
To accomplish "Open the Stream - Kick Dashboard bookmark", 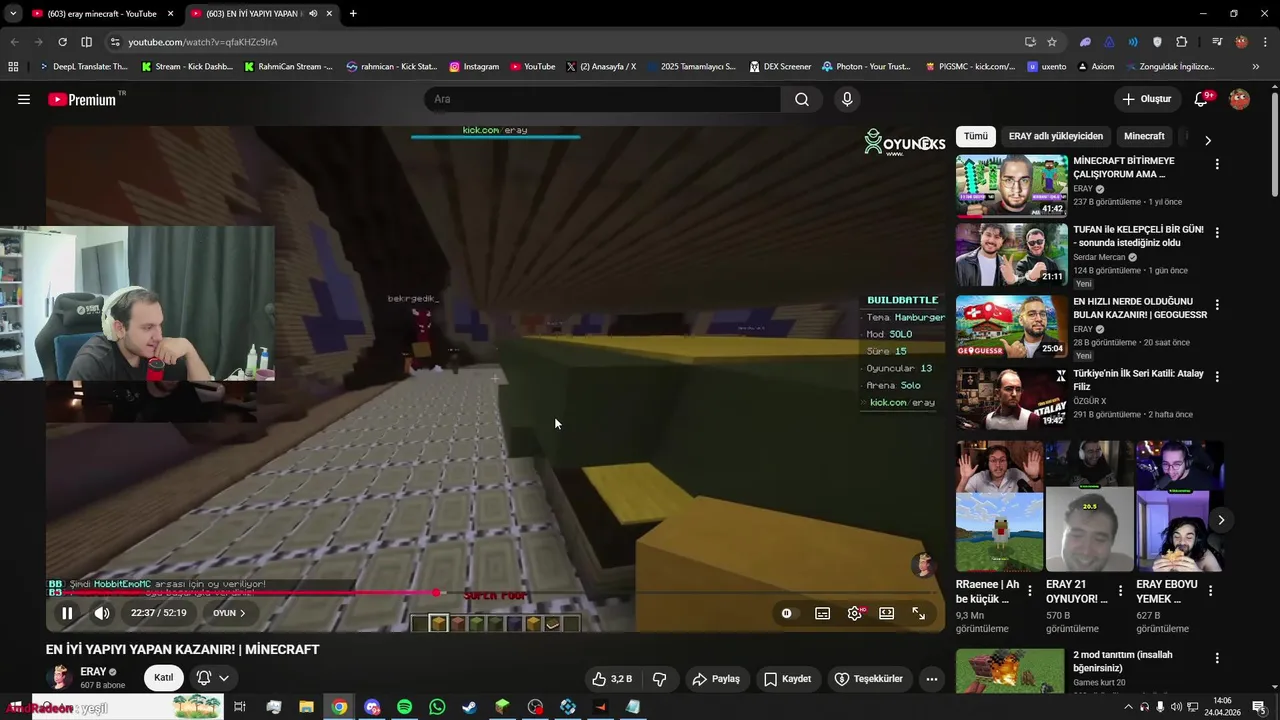I will (x=187, y=67).
